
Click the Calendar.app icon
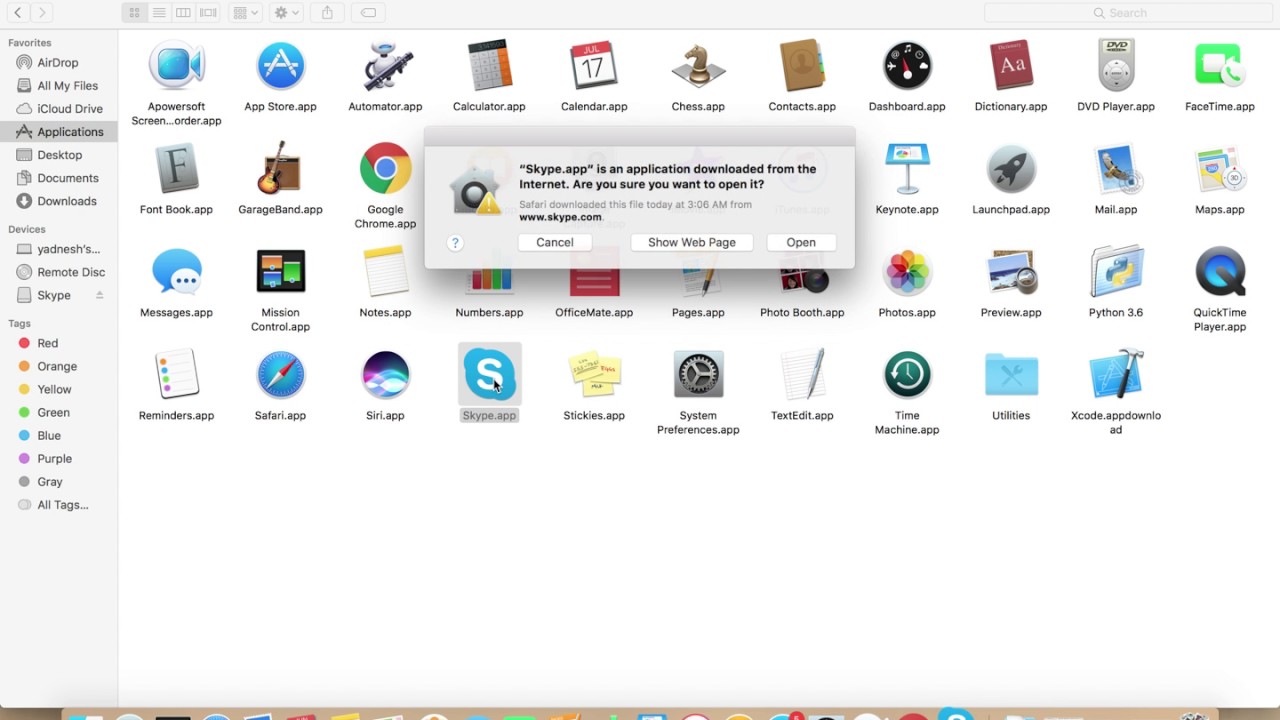[594, 67]
